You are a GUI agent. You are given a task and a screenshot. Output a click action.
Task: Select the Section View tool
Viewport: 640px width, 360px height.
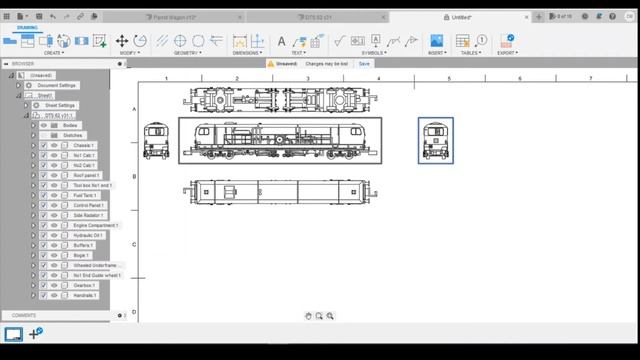click(46, 41)
